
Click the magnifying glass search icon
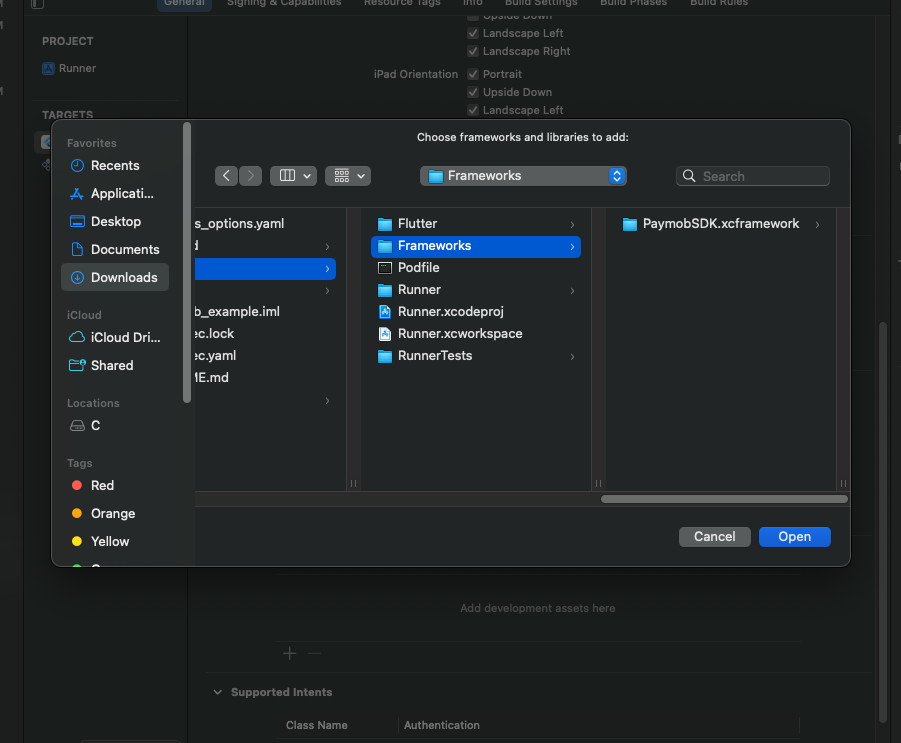point(689,176)
